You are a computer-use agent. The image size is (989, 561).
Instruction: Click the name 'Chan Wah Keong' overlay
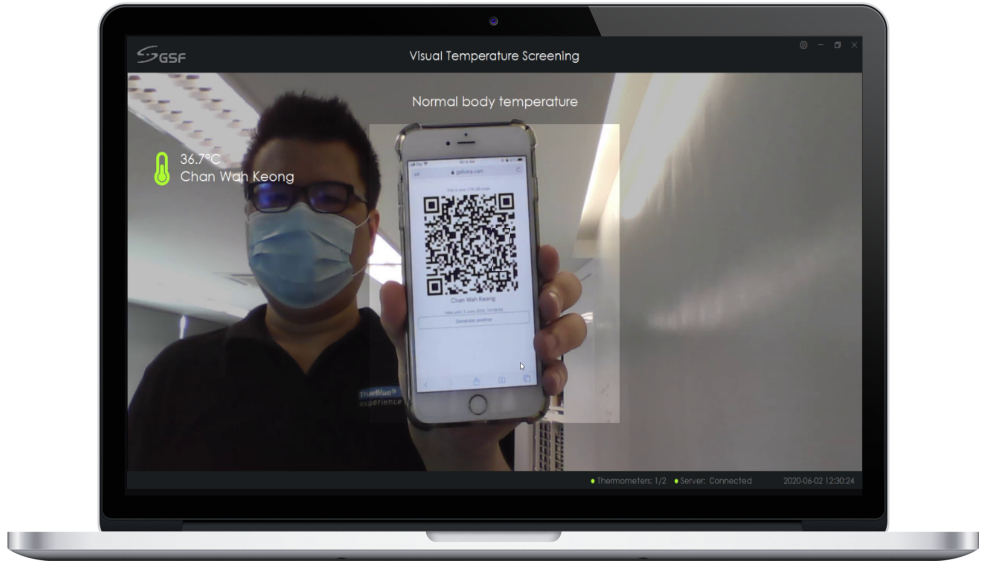point(237,177)
